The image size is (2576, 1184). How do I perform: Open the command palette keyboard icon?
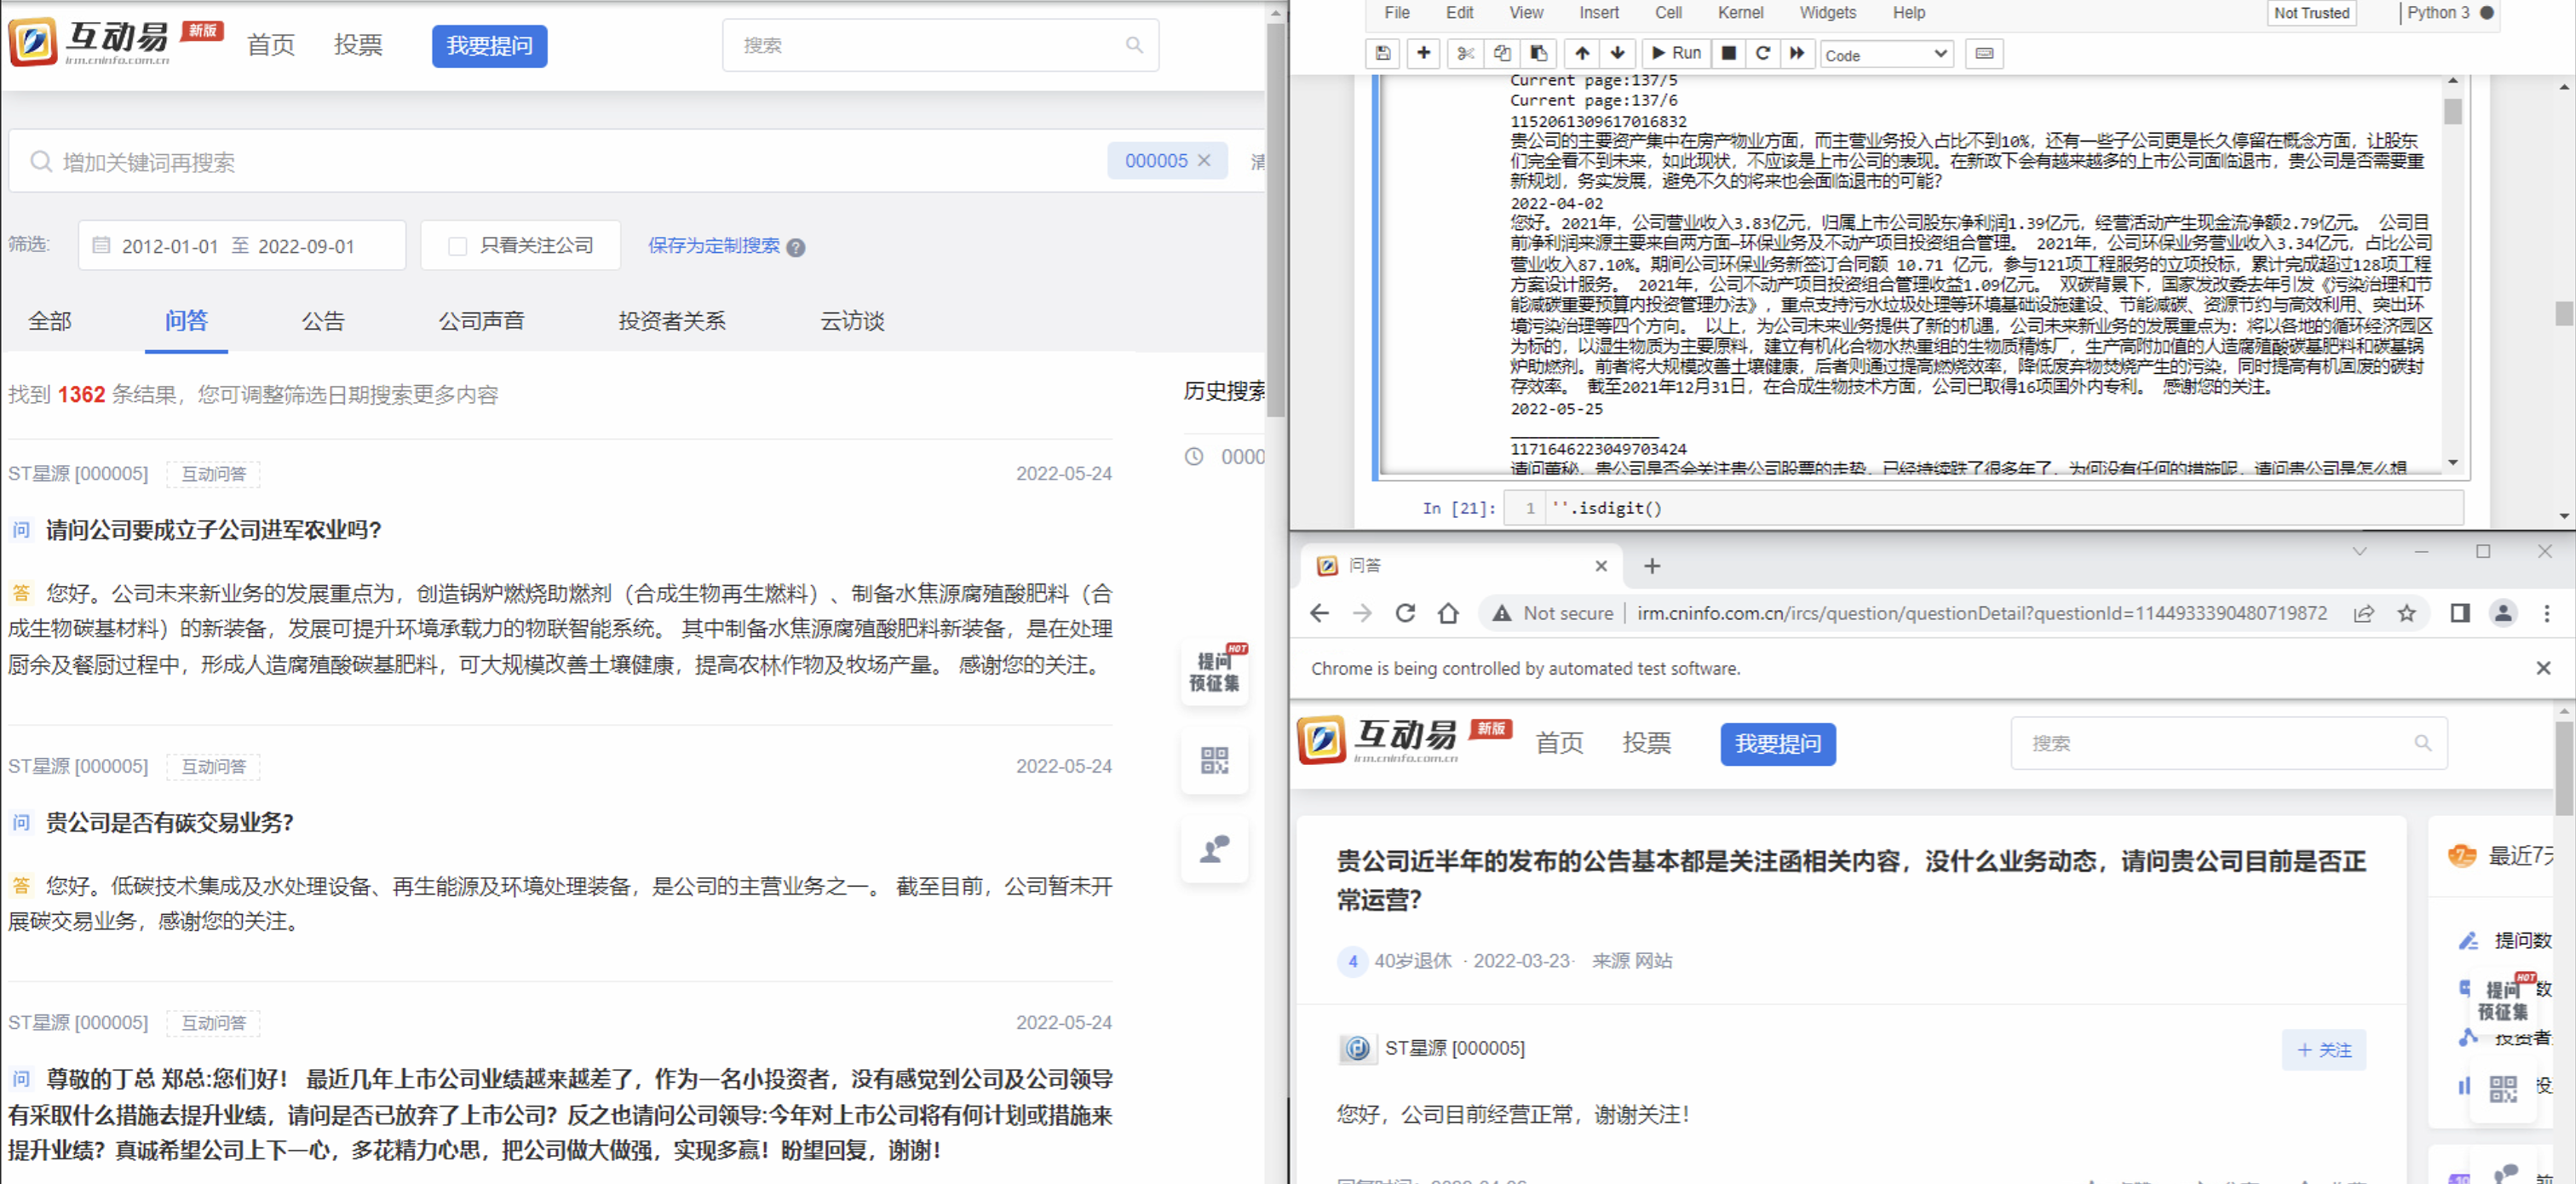tap(1984, 54)
